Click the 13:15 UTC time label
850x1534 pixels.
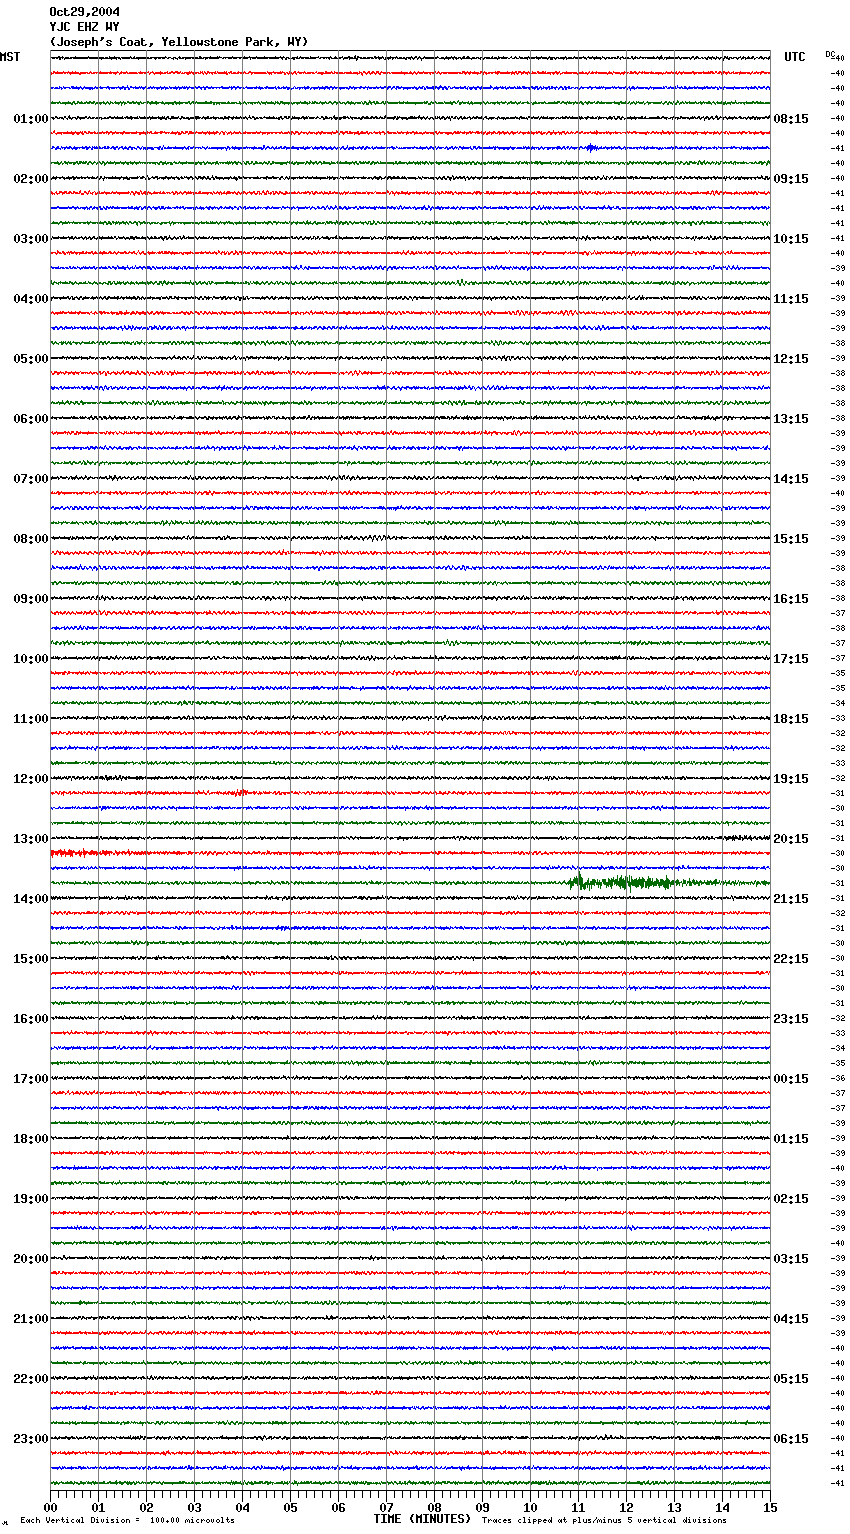[x=791, y=419]
